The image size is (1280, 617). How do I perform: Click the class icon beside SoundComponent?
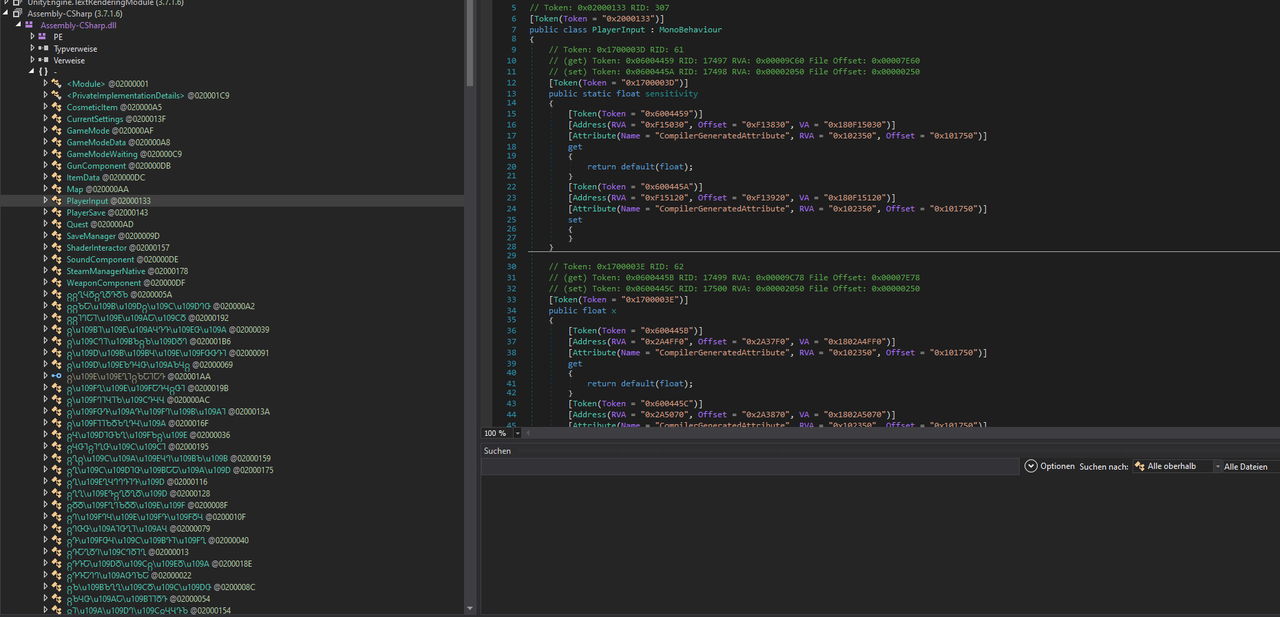(57, 259)
